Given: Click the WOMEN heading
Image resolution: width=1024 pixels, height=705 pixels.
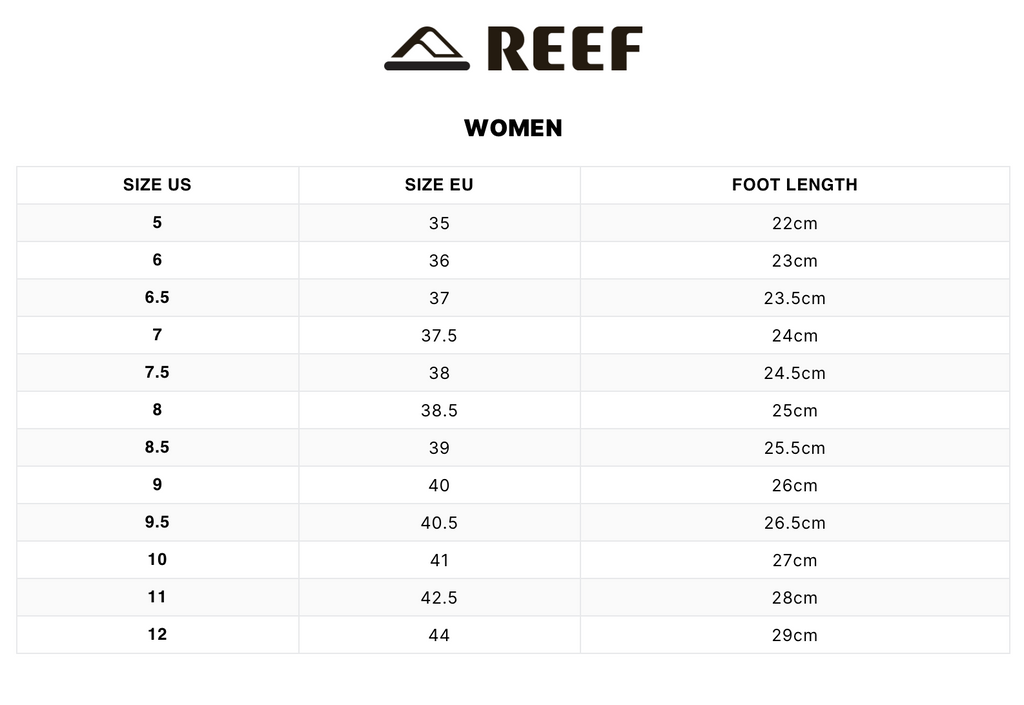Looking at the screenshot, I should [513, 128].
